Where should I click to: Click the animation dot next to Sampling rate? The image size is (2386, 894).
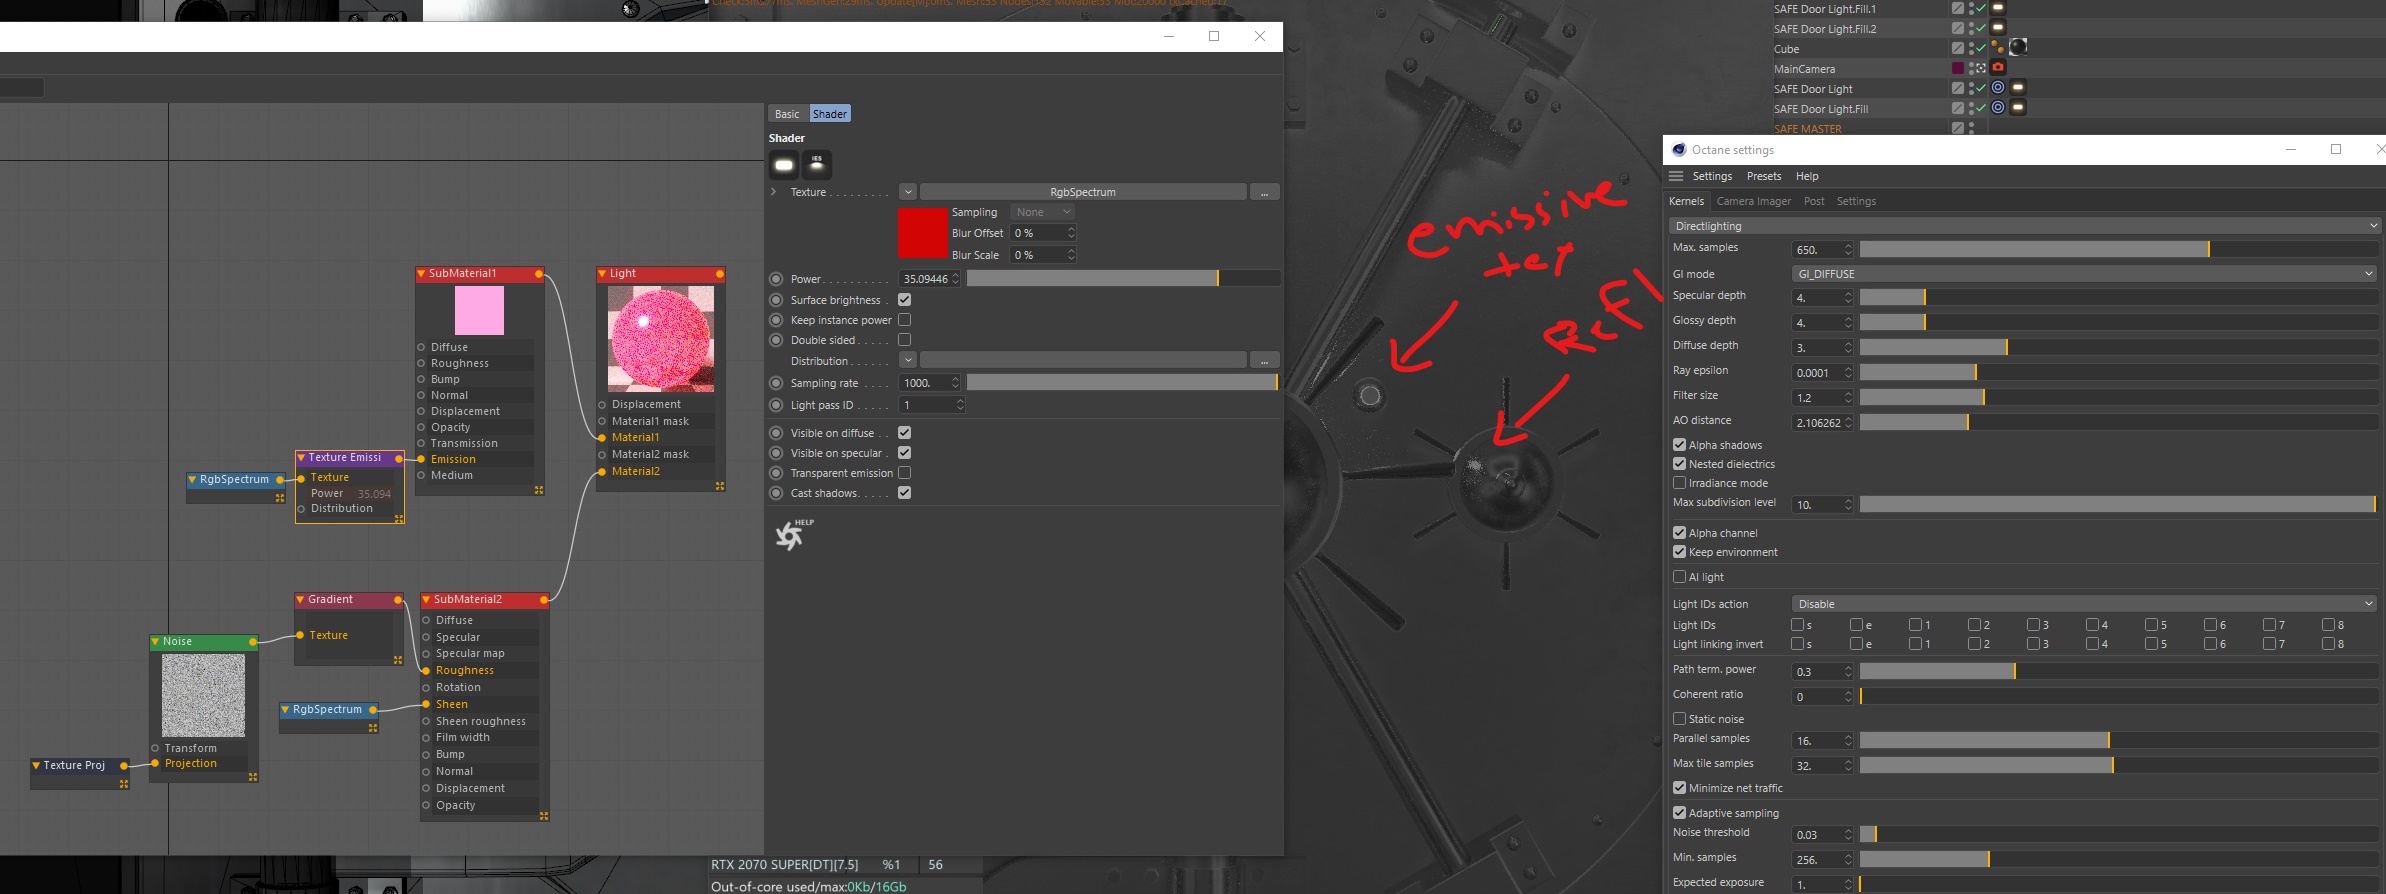click(776, 383)
